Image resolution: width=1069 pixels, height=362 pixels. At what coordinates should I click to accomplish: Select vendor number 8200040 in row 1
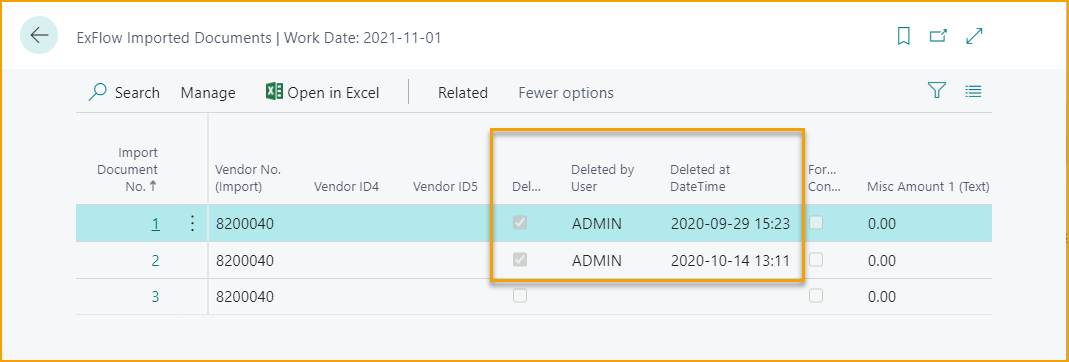[244, 224]
